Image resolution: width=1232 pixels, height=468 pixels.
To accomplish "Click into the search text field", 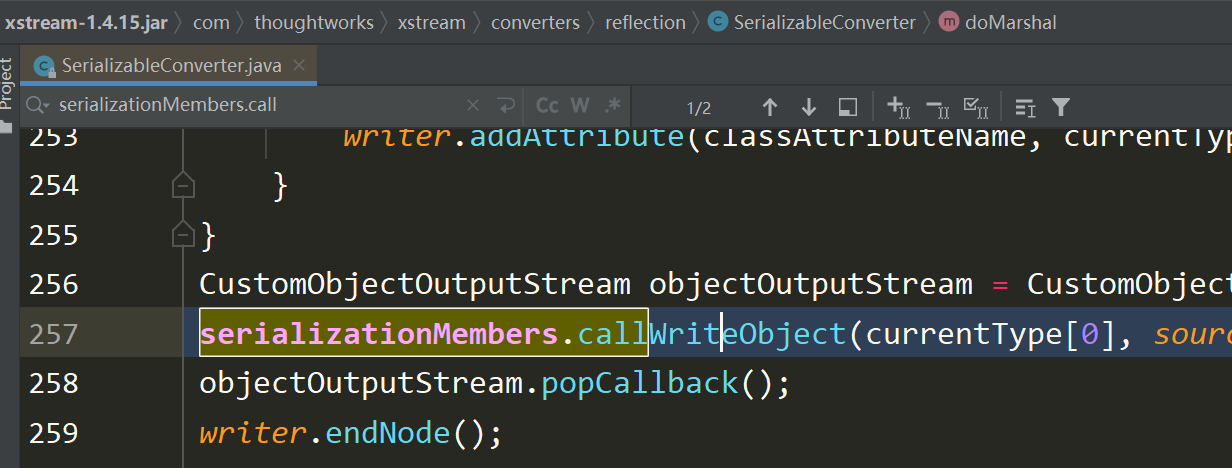I will coord(250,105).
